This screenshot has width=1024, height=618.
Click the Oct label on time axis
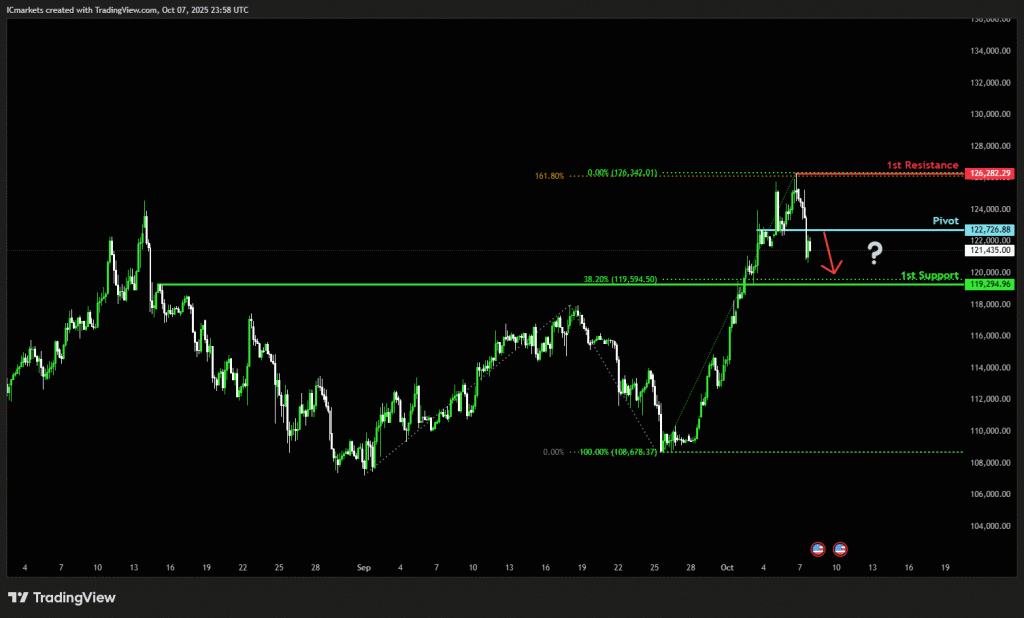[727, 567]
